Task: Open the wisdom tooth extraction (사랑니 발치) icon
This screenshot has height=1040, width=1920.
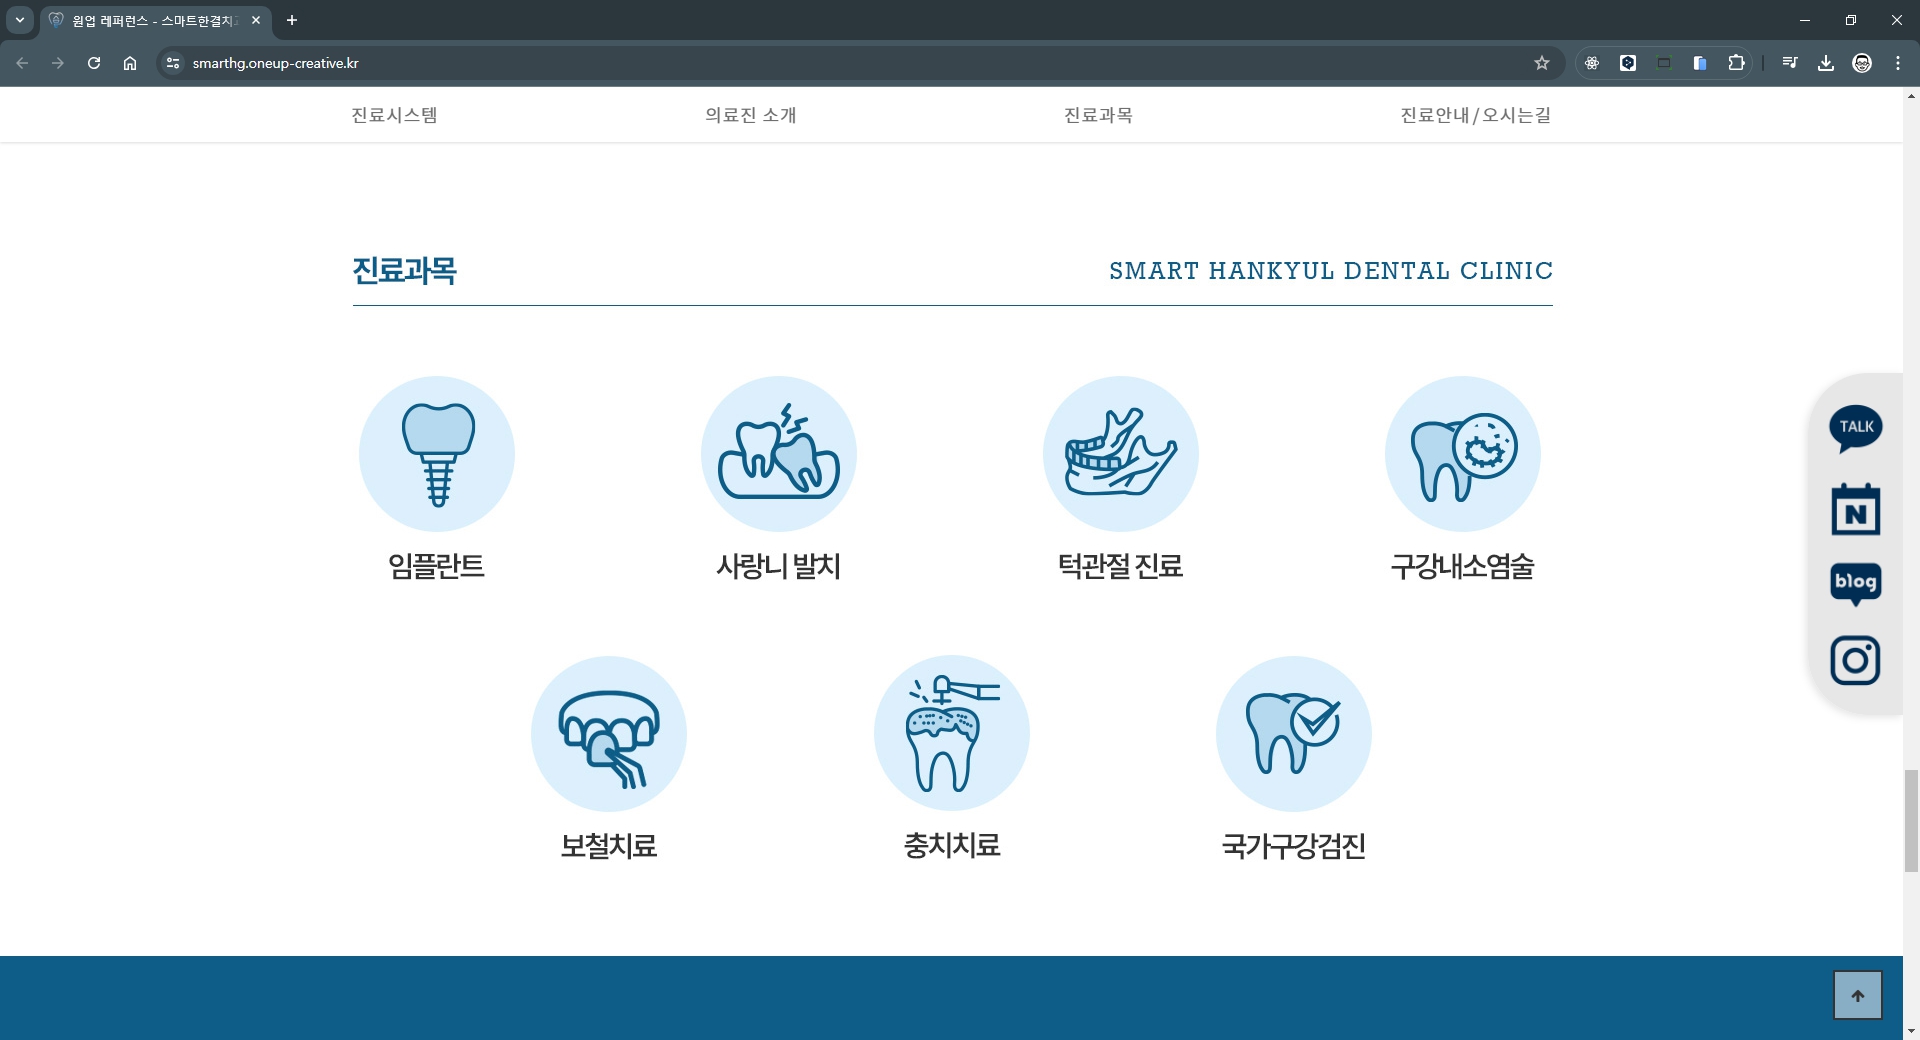Action: point(779,454)
